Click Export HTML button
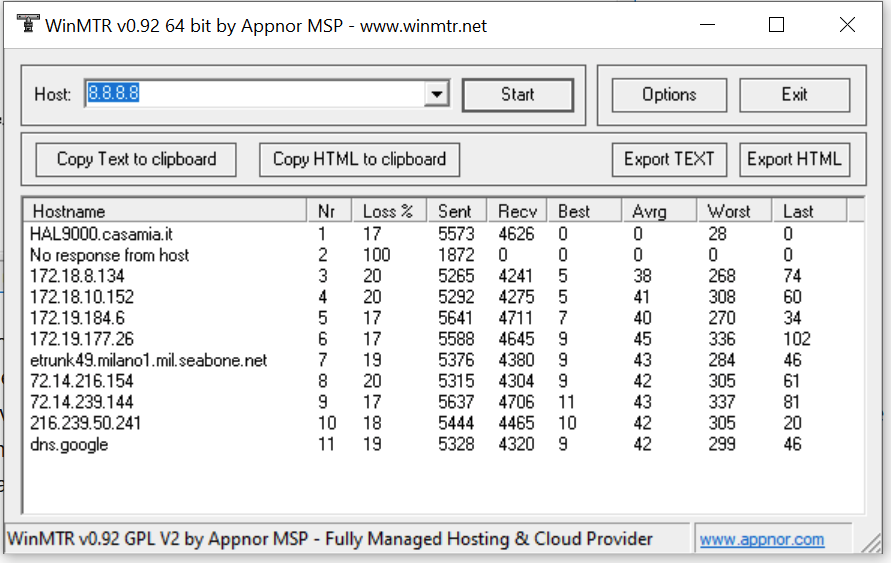891x563 pixels. pyautogui.click(x=794, y=159)
